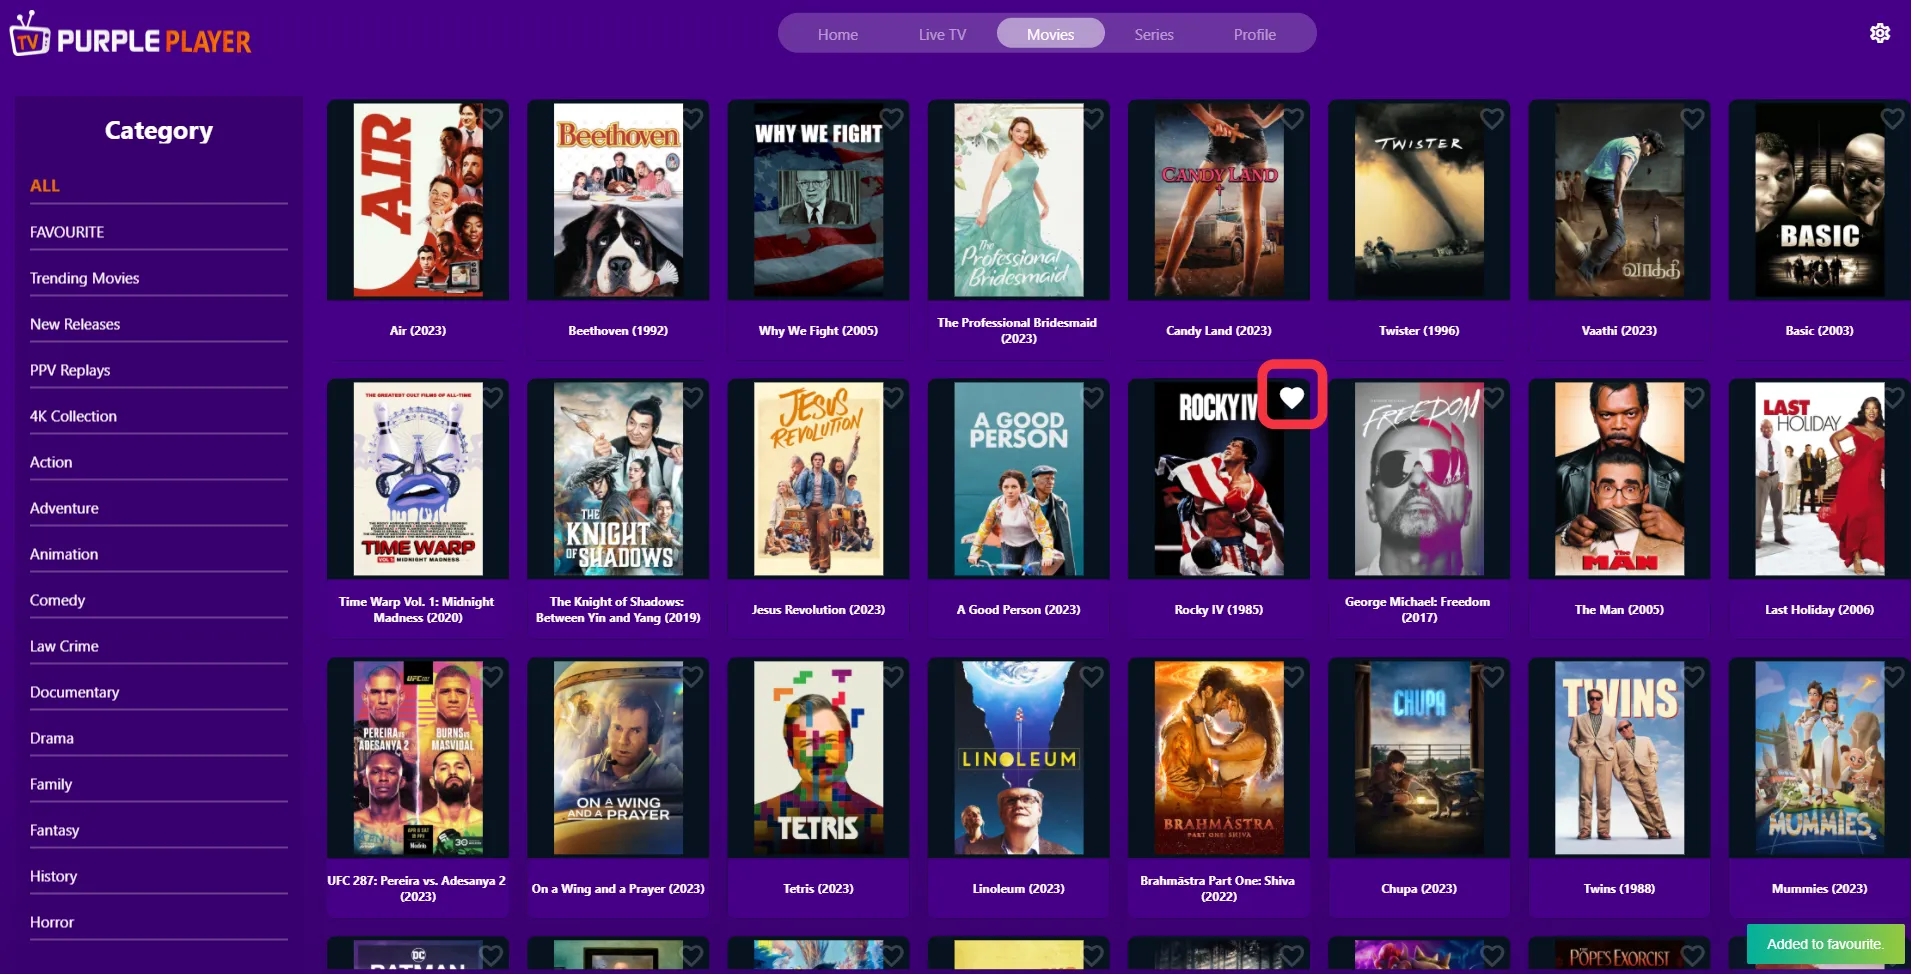Select the Movies tab
This screenshot has height=974, width=1911.
[1050, 34]
